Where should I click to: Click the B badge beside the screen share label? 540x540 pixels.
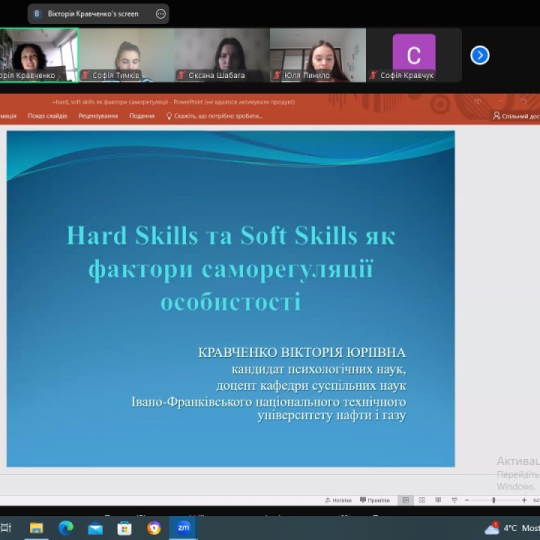point(37,14)
